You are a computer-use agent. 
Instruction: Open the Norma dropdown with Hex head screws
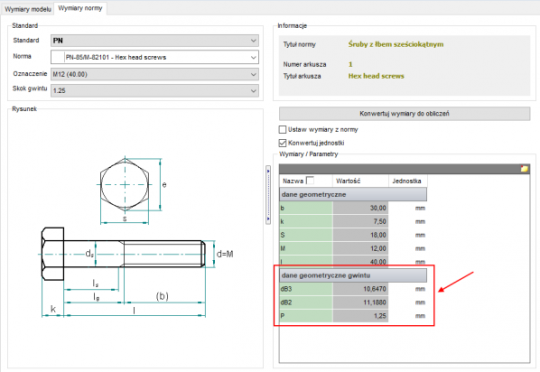(x=155, y=57)
